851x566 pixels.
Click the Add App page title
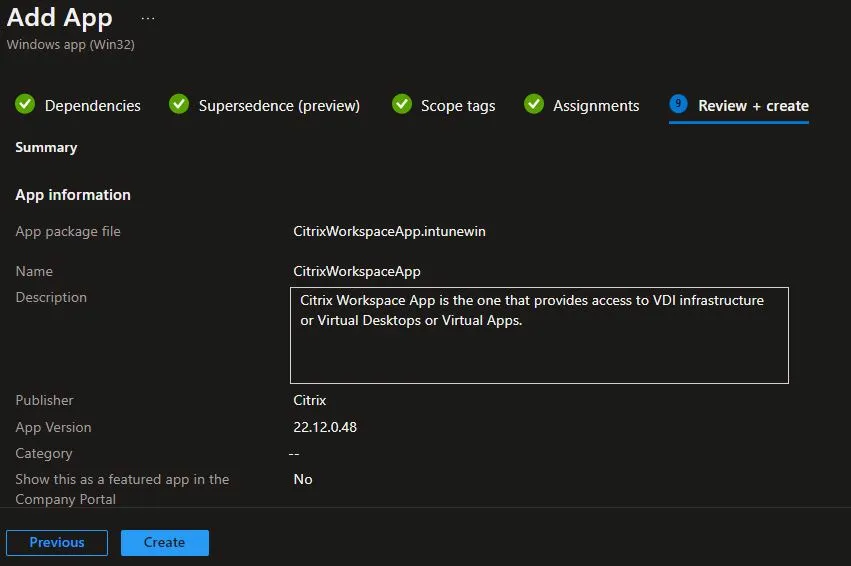(59, 17)
